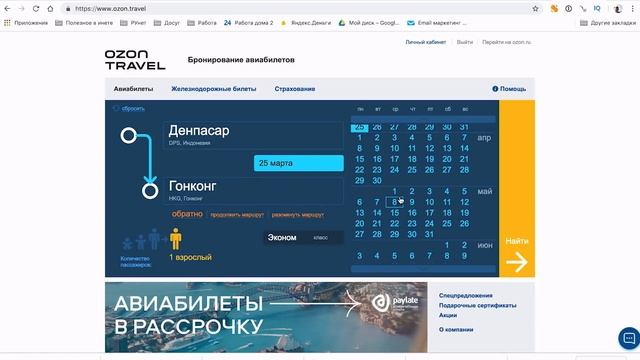
Task: Open the Эконом class selector
Action: click(x=303, y=238)
